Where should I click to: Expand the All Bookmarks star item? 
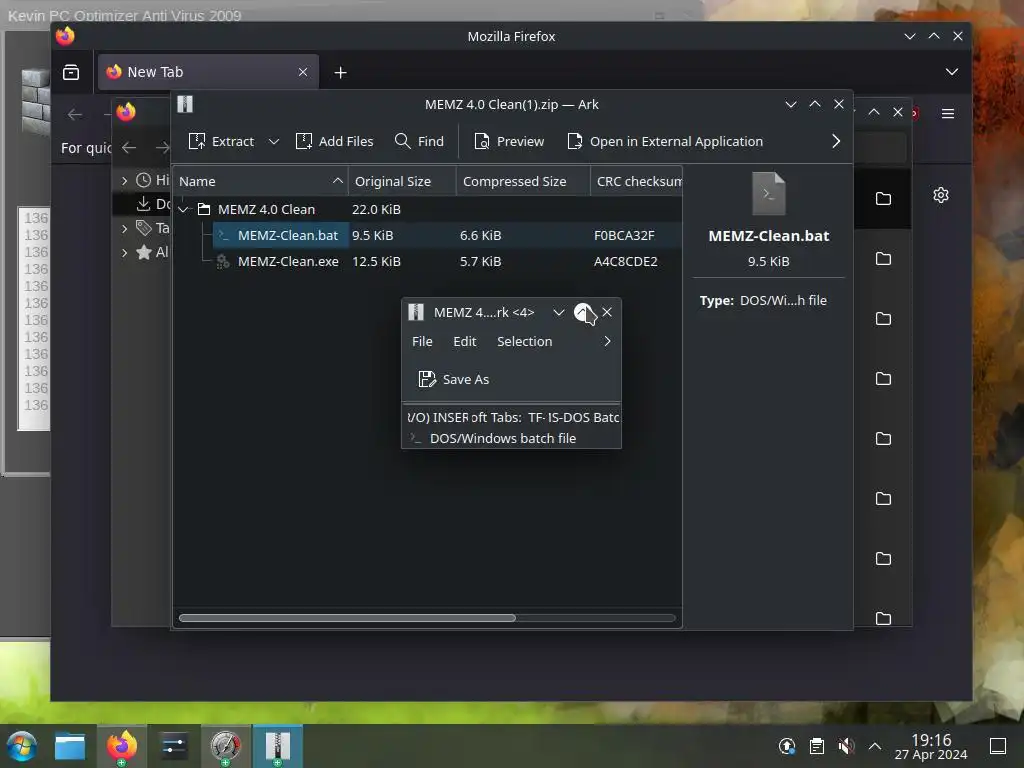click(125, 253)
